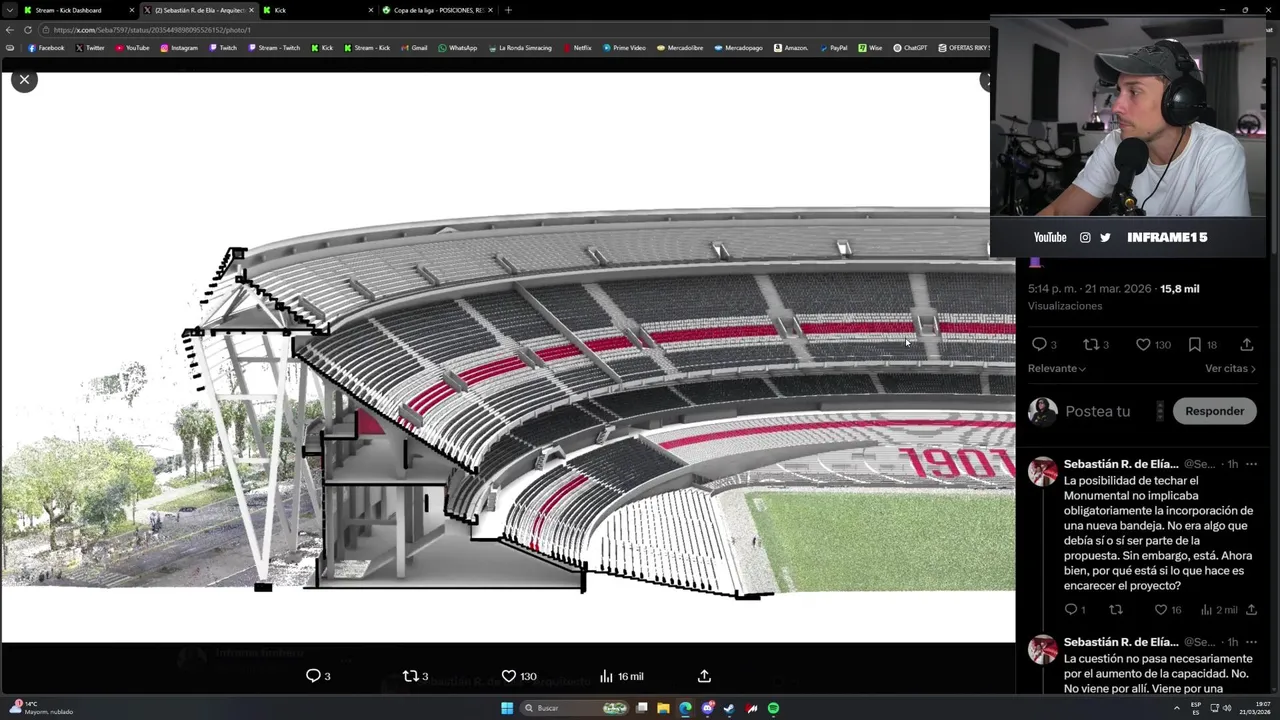This screenshot has height=720, width=1280.
Task: Share the first thread comment
Action: [x=1251, y=609]
